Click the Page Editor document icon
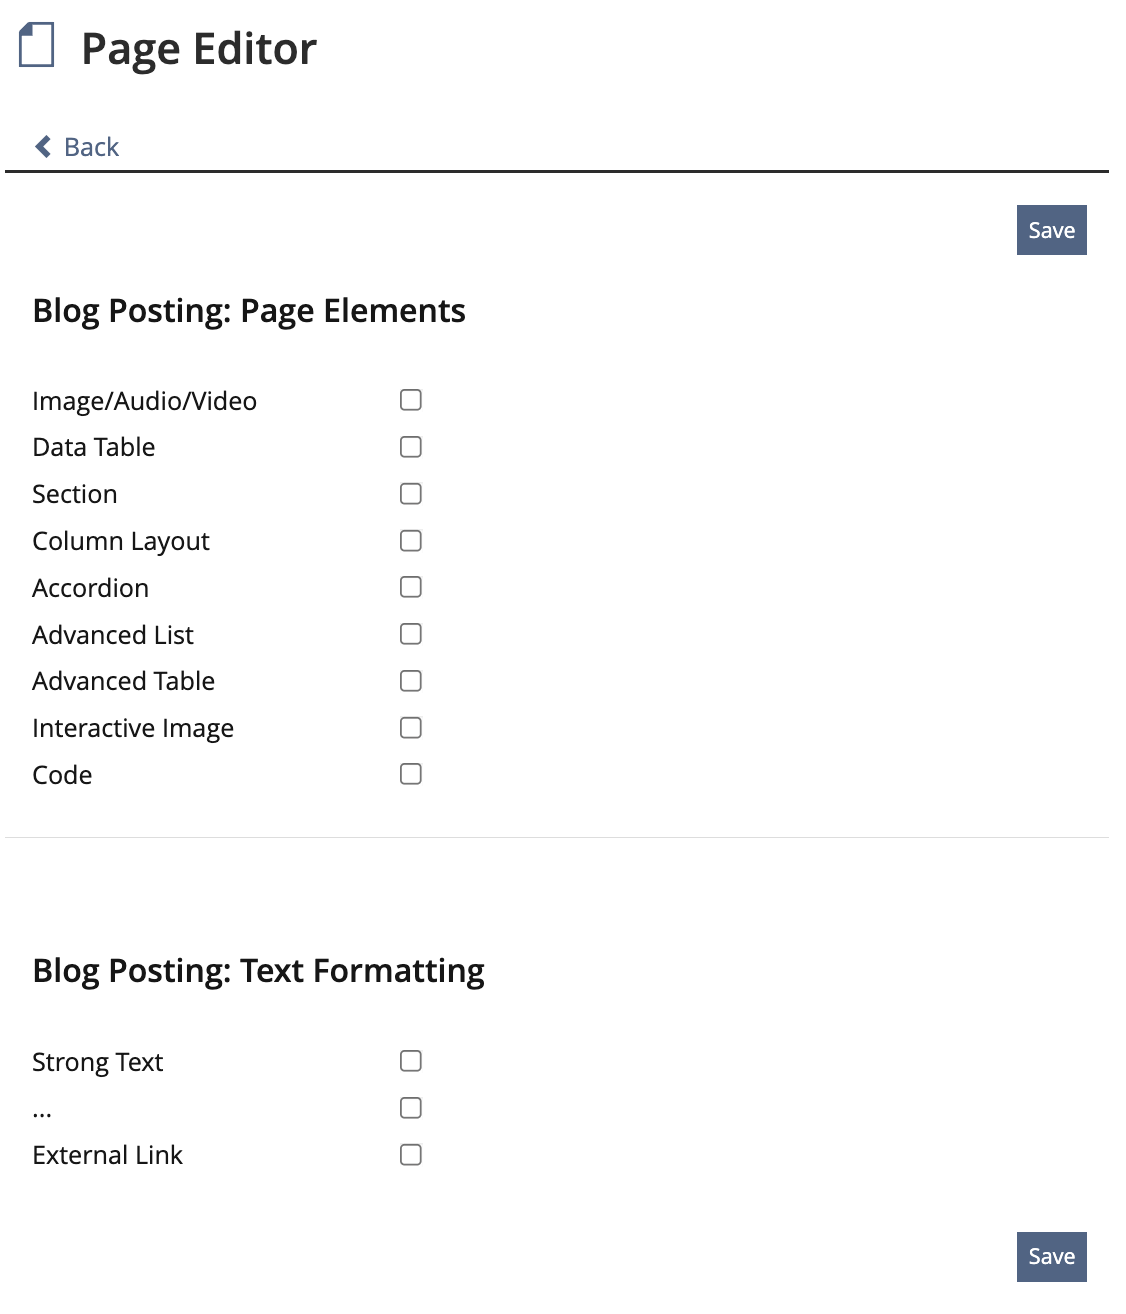 (37, 46)
